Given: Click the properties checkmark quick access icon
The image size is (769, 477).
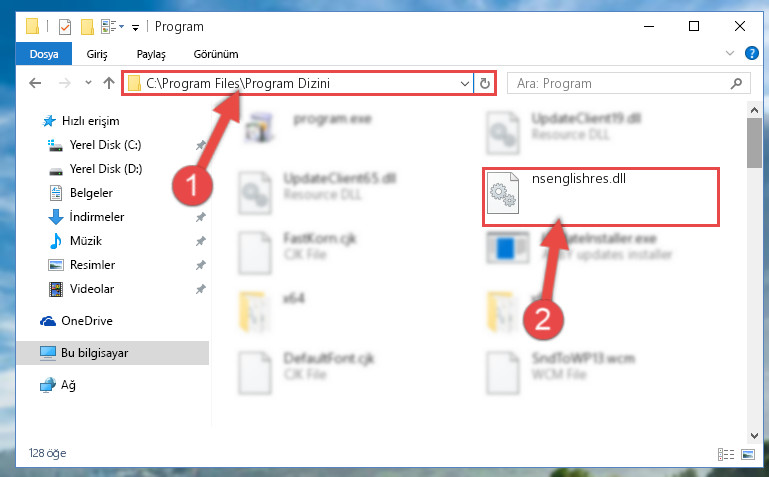Looking at the screenshot, I should (x=65, y=26).
